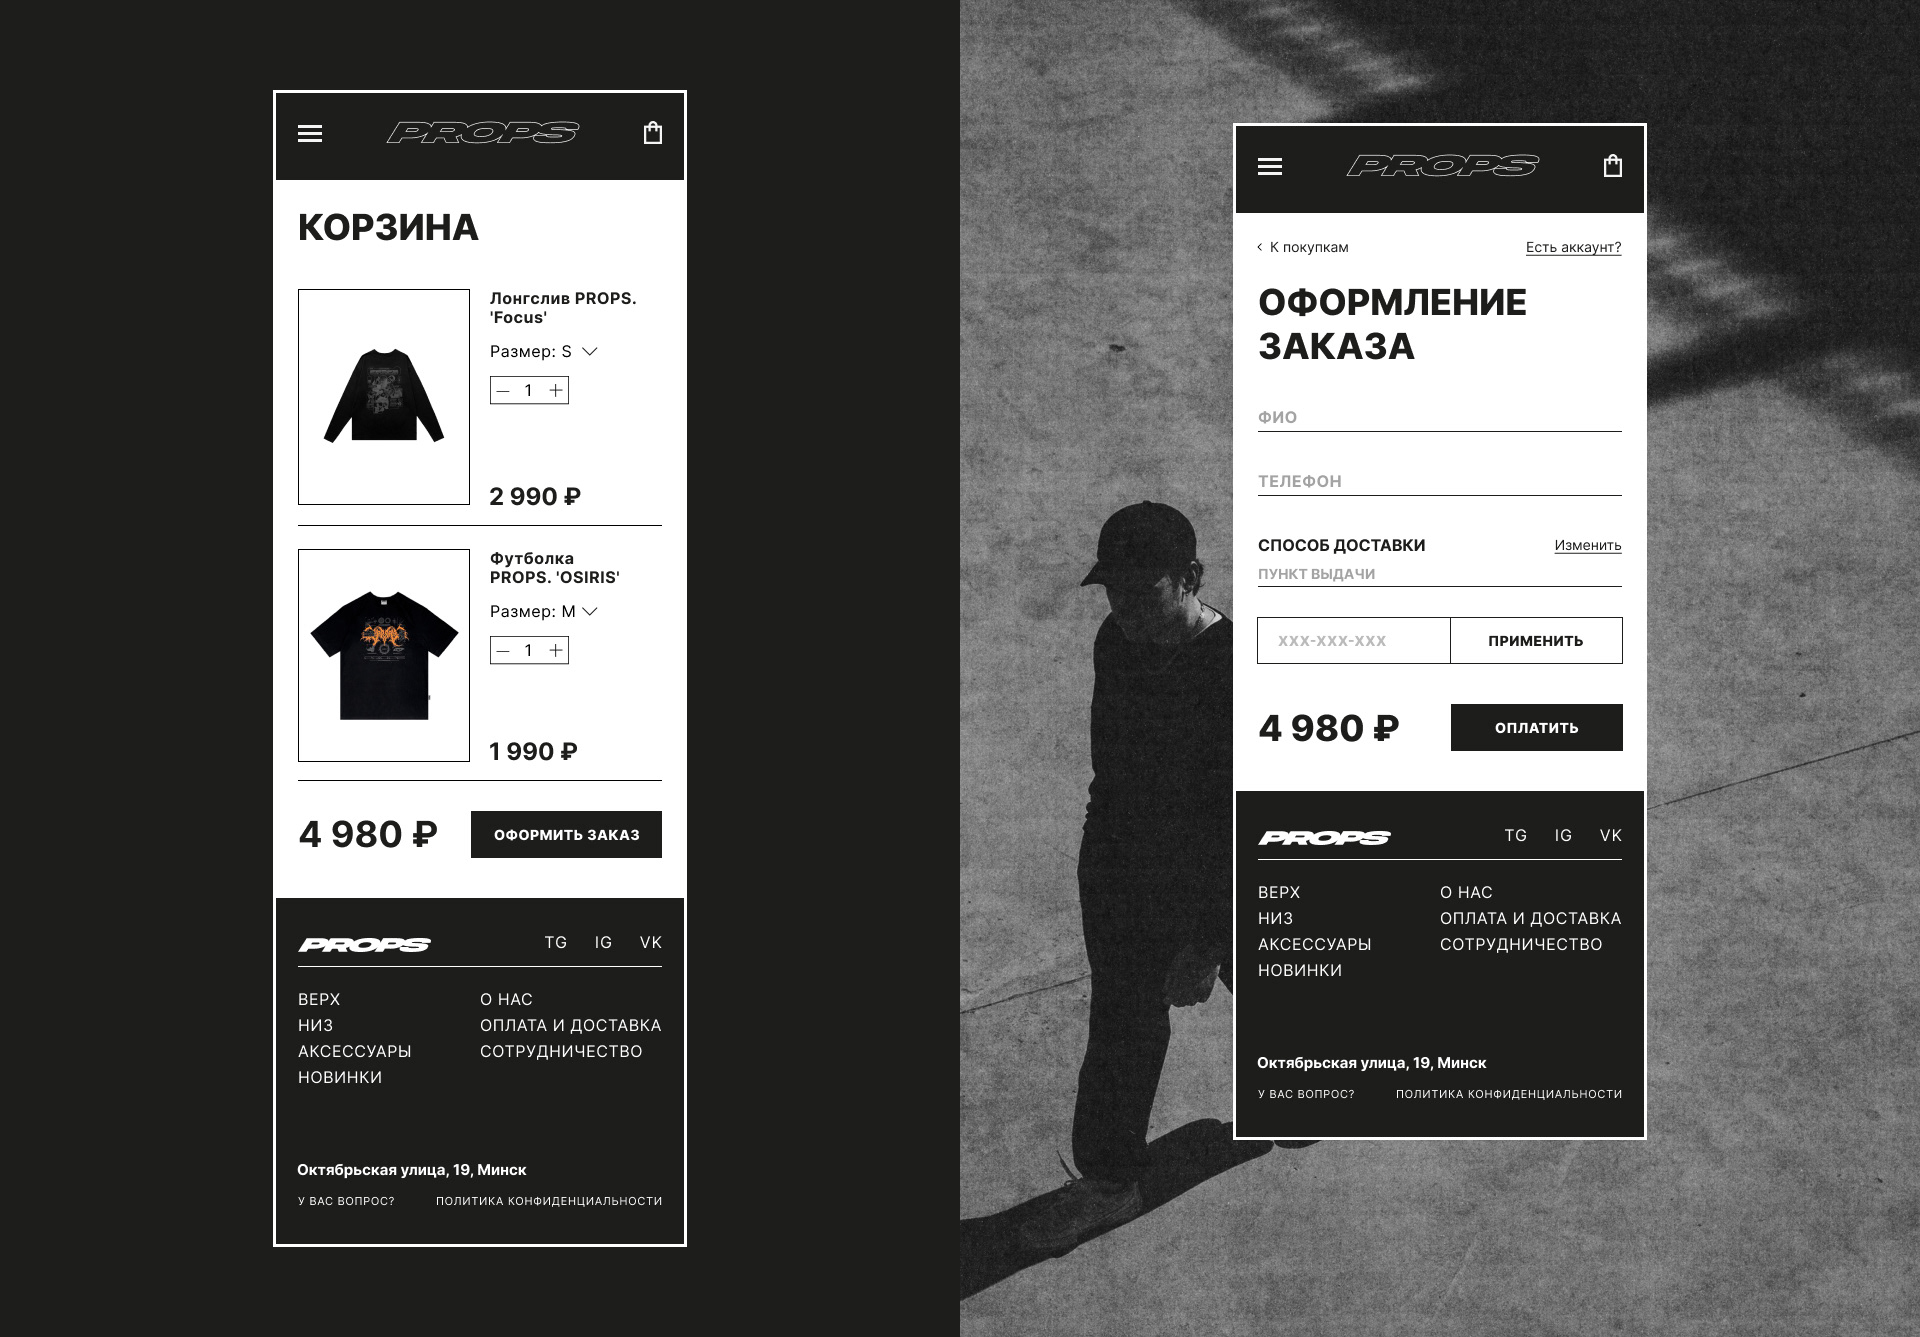1920x1337 pixels.
Task: Open TG social link in checkout footer
Action: coord(1516,836)
